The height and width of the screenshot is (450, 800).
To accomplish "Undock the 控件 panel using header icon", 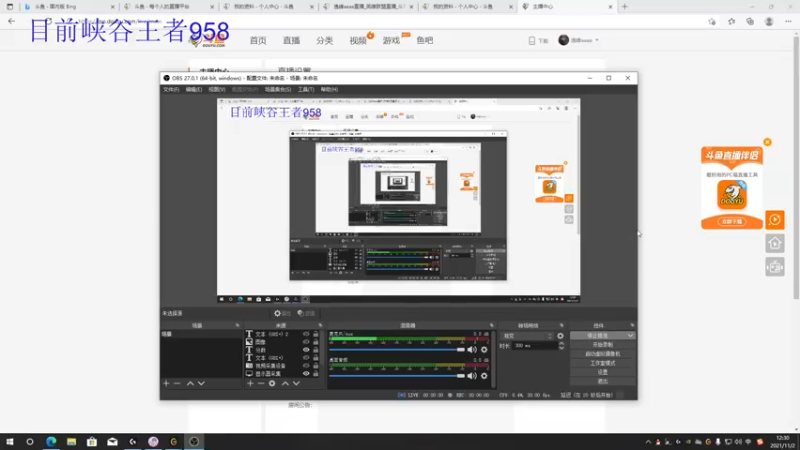I will point(632,326).
